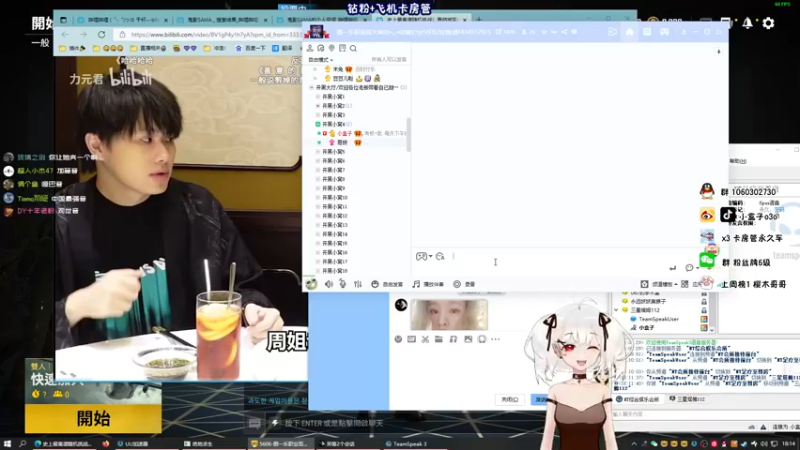Open game settings gear icon
This screenshot has height=450, width=800.
click(768, 23)
